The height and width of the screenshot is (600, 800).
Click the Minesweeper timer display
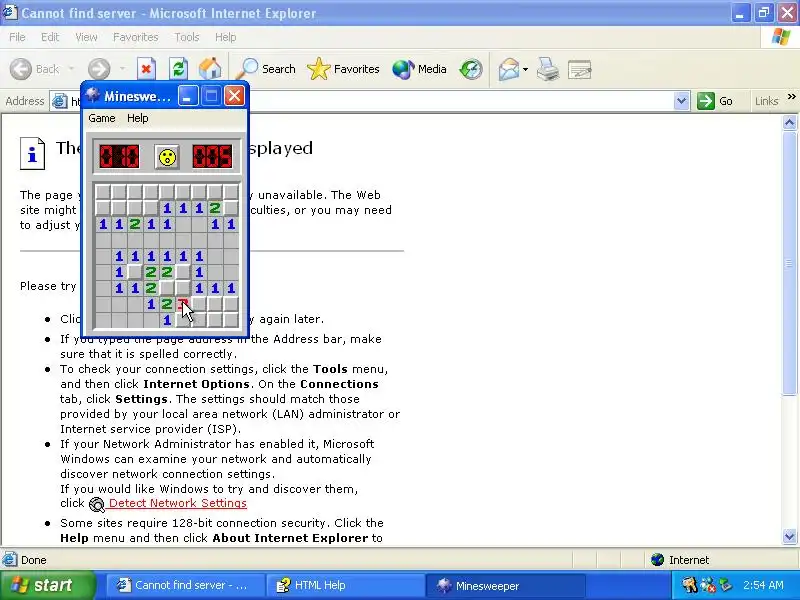point(212,157)
